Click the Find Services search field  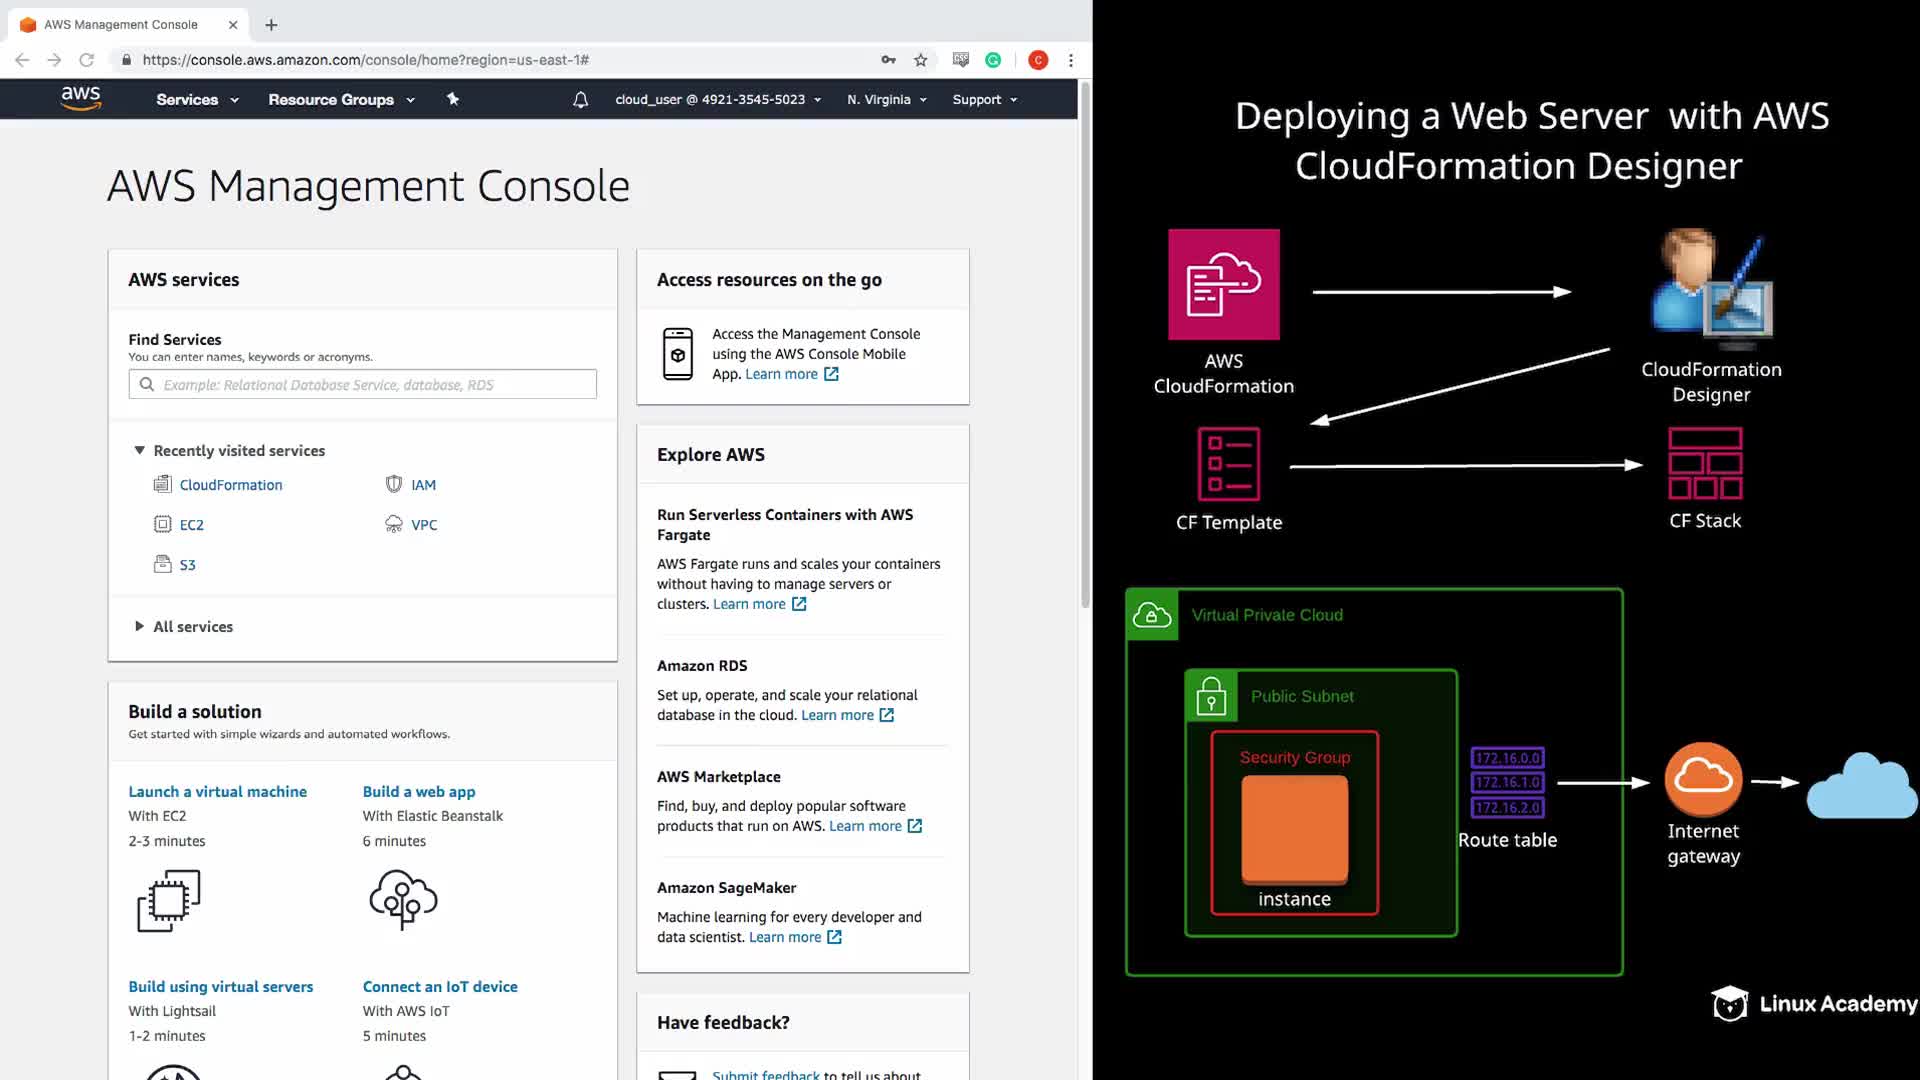pyautogui.click(x=362, y=385)
